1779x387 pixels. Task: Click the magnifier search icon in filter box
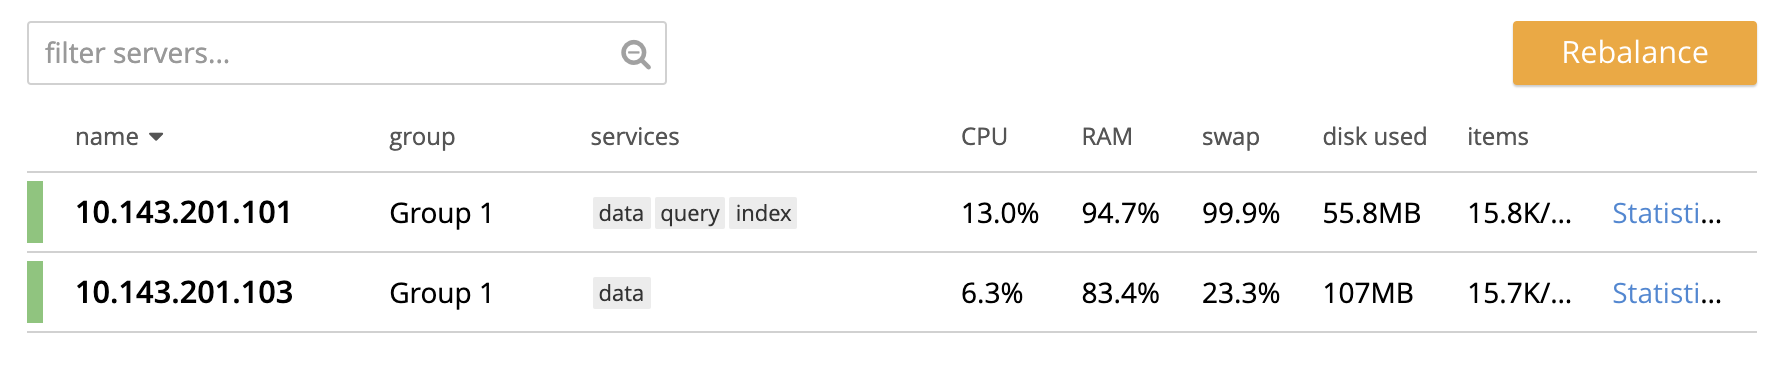click(635, 54)
